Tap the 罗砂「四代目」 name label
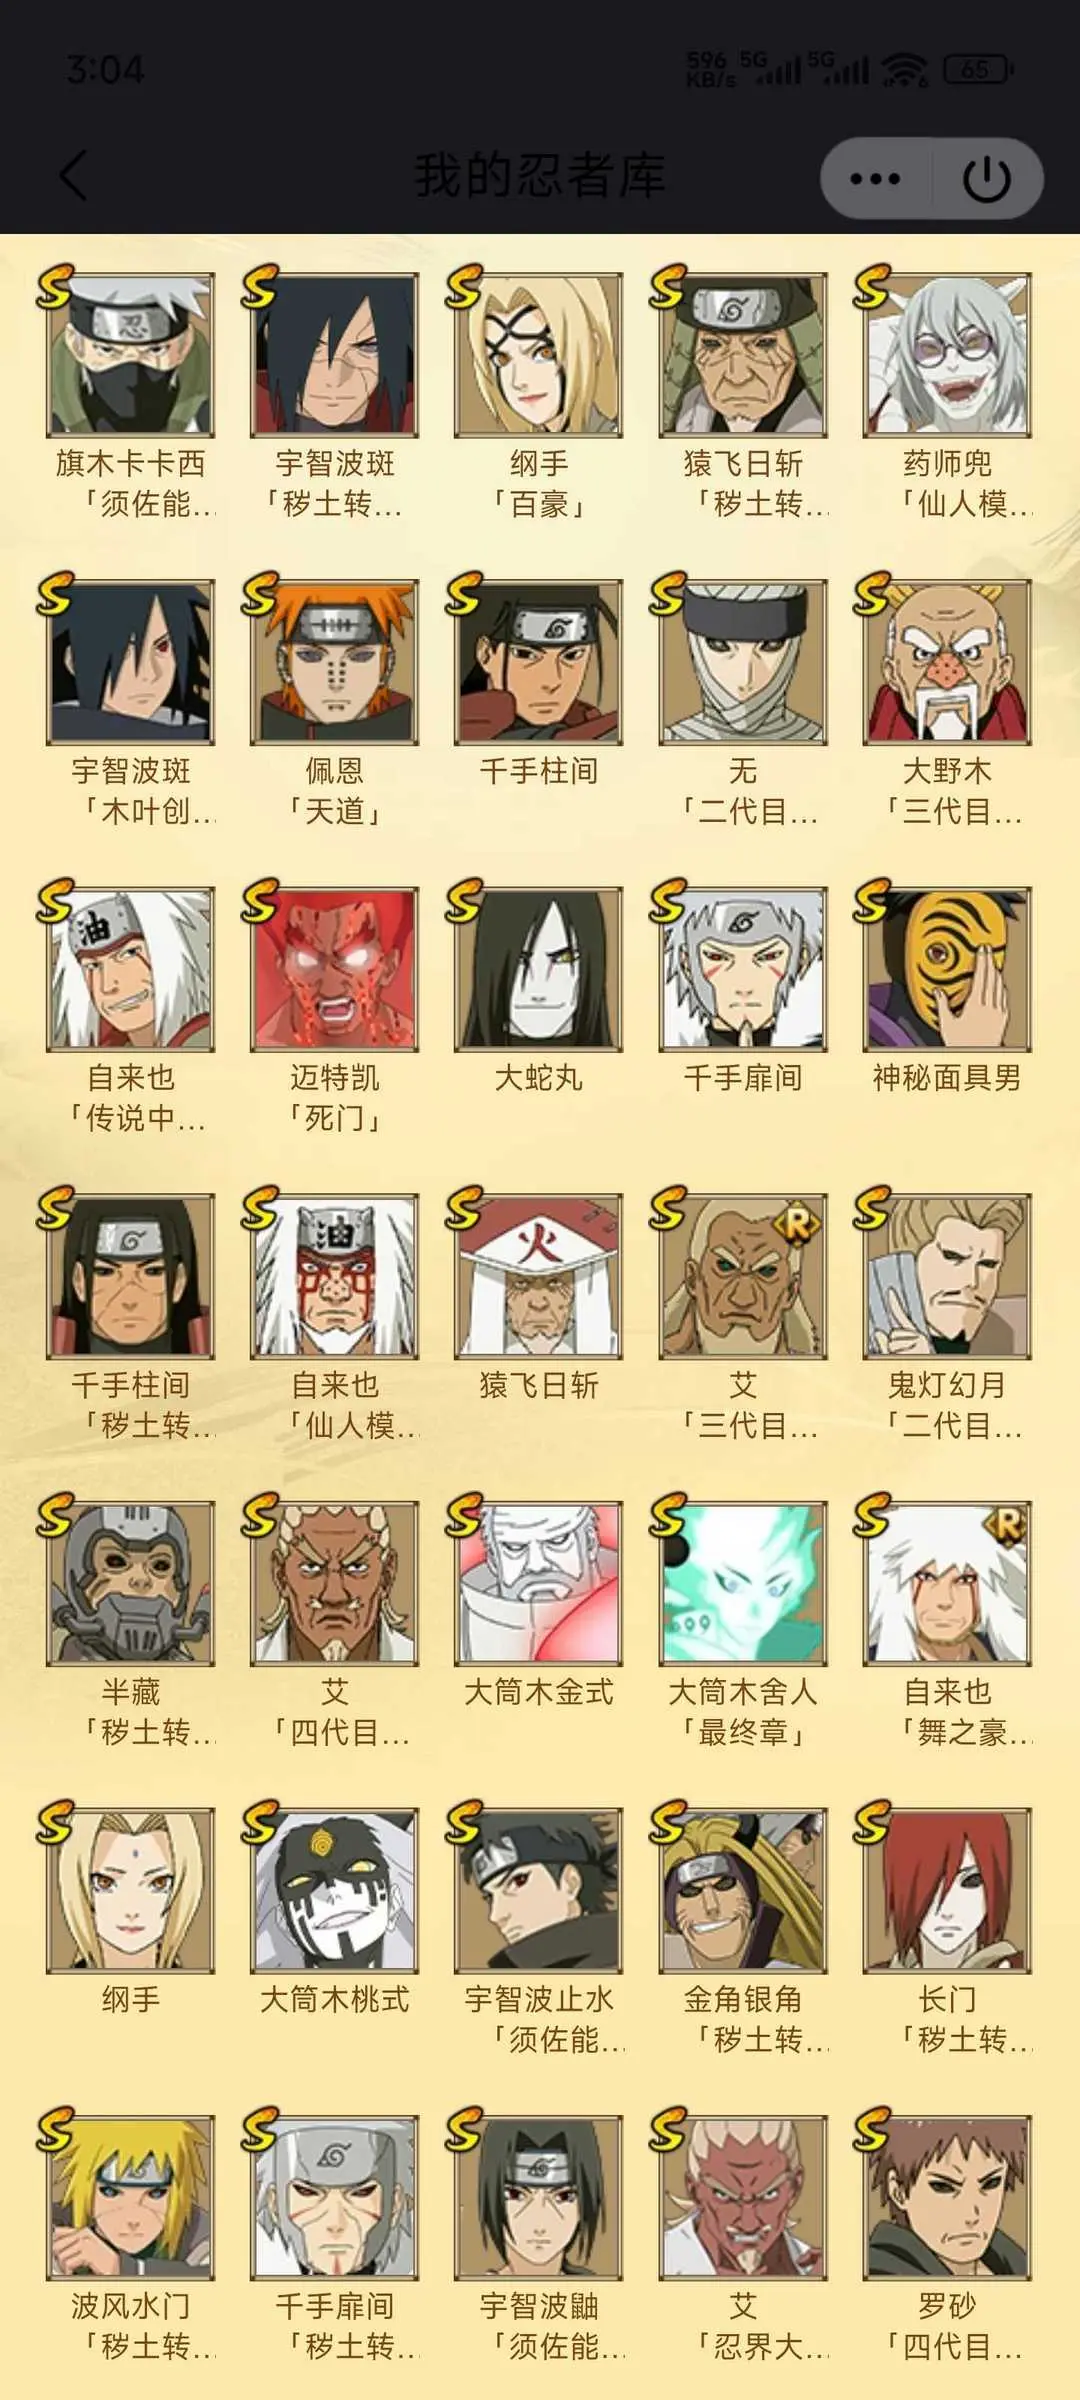Image resolution: width=1080 pixels, height=2400 pixels. point(947,2326)
